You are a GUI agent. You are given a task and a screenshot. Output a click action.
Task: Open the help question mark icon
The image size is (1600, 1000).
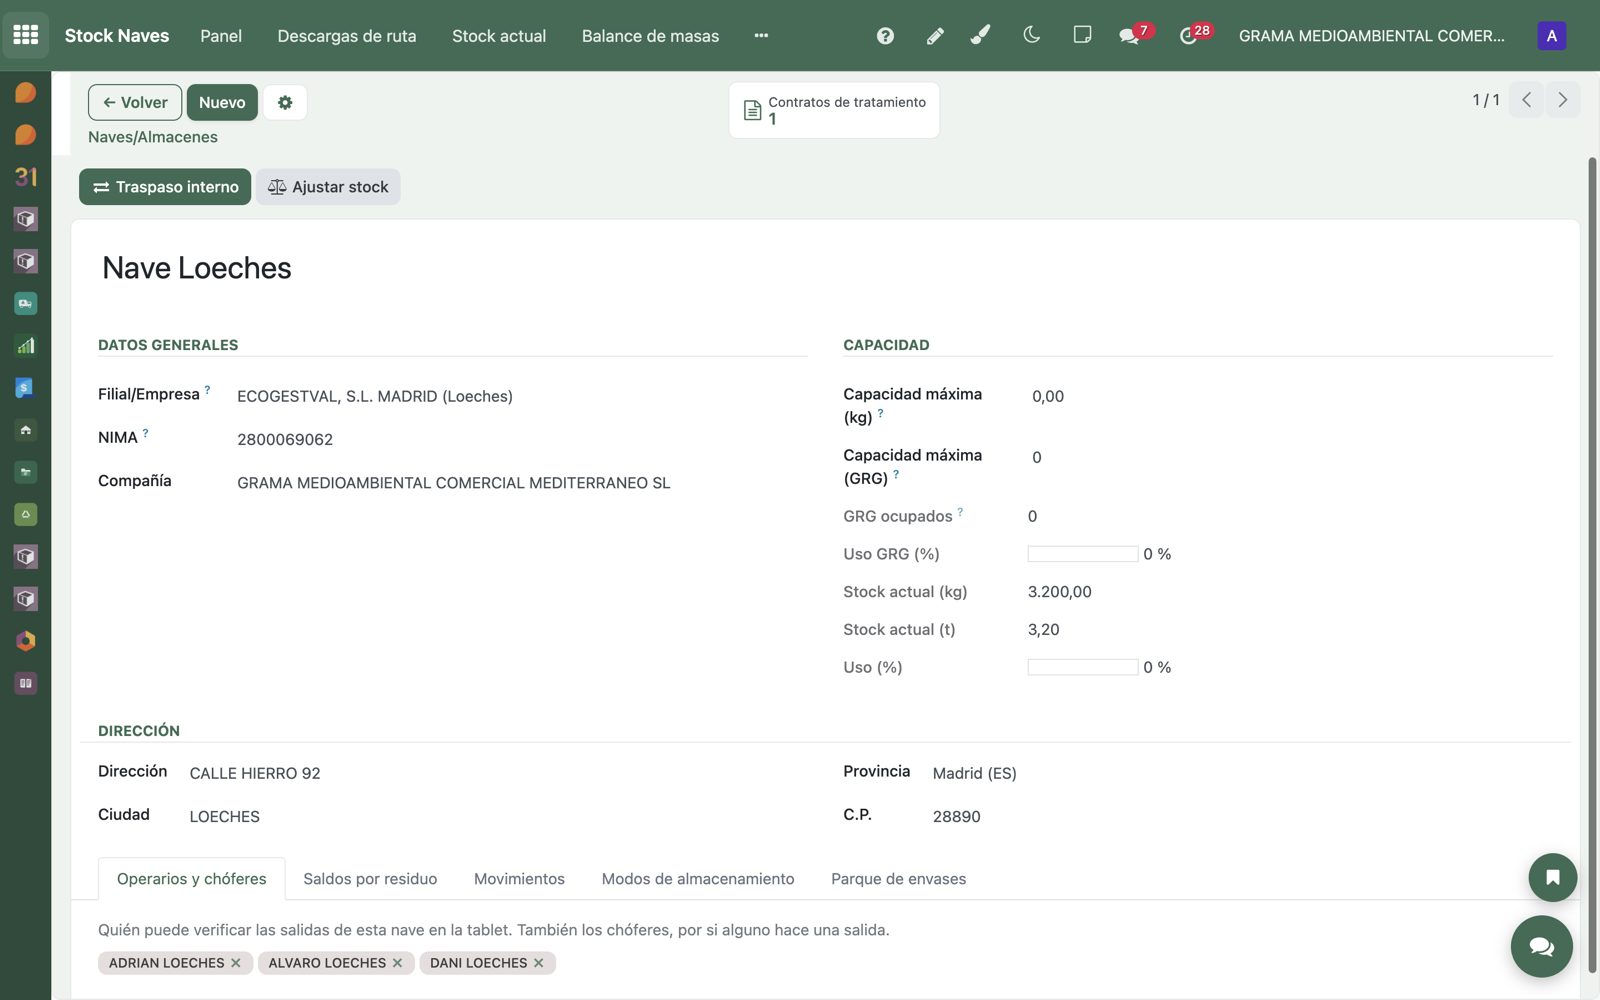click(x=885, y=36)
